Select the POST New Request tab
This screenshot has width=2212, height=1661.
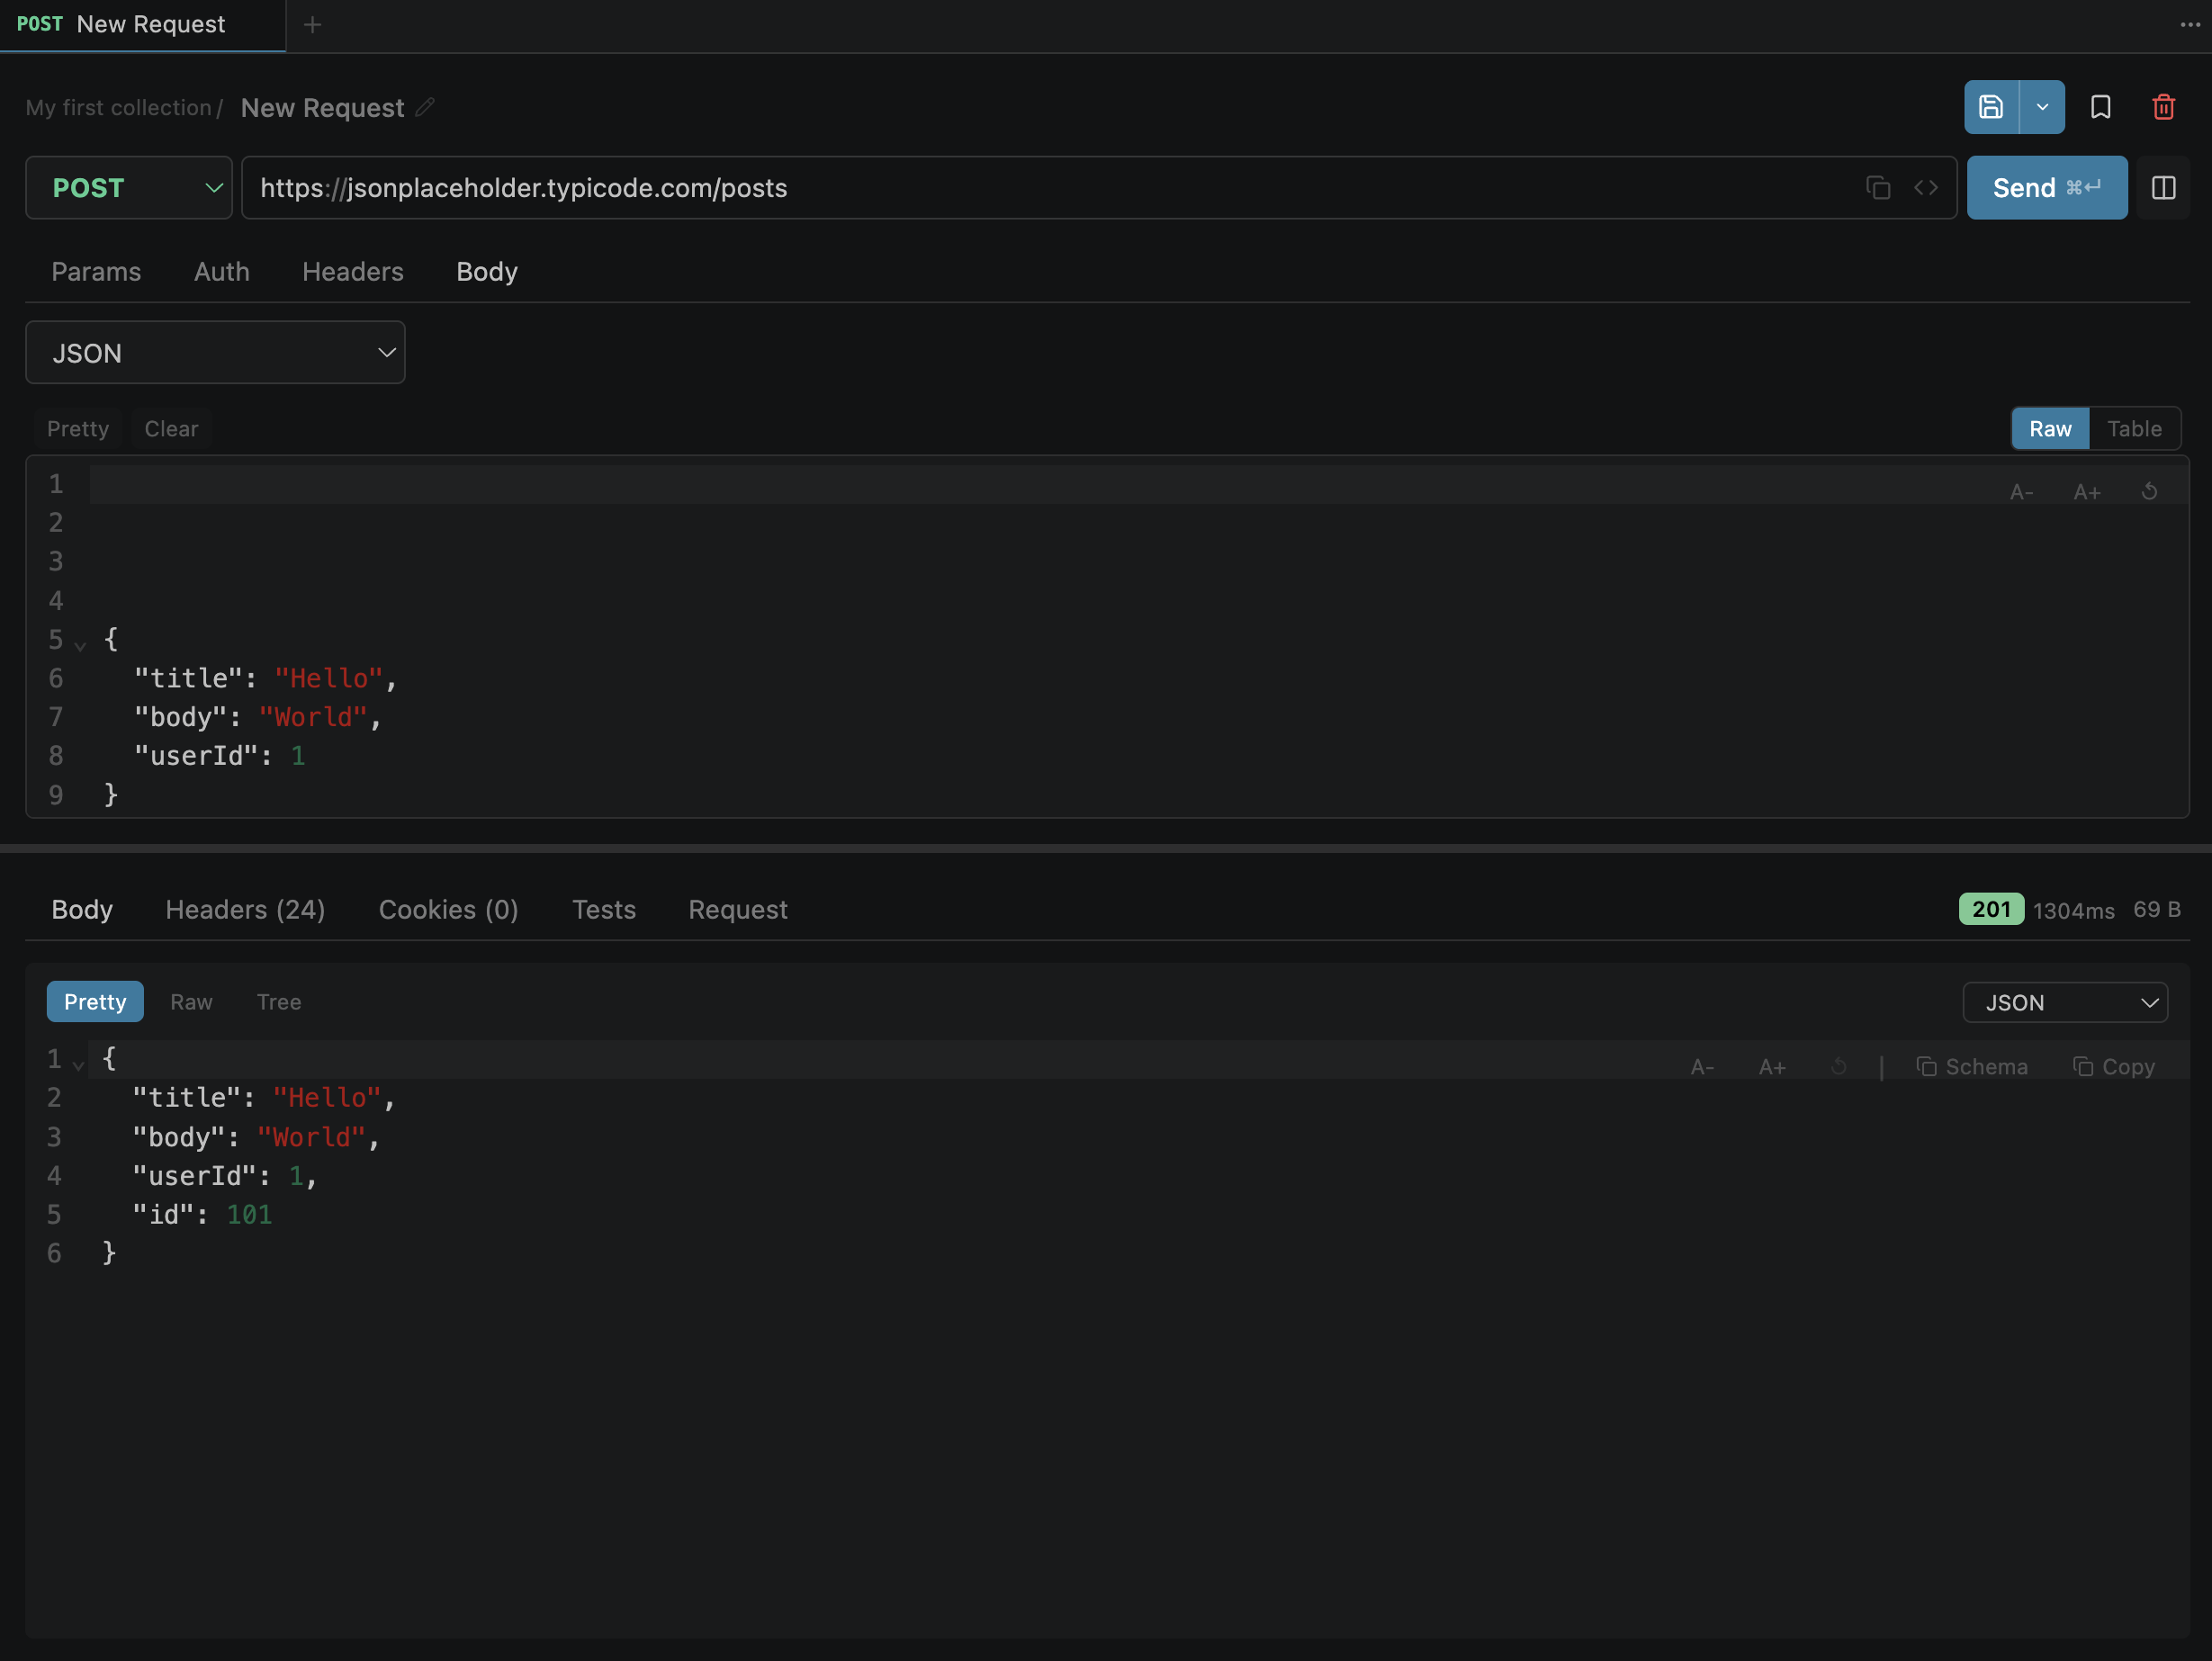coord(143,25)
